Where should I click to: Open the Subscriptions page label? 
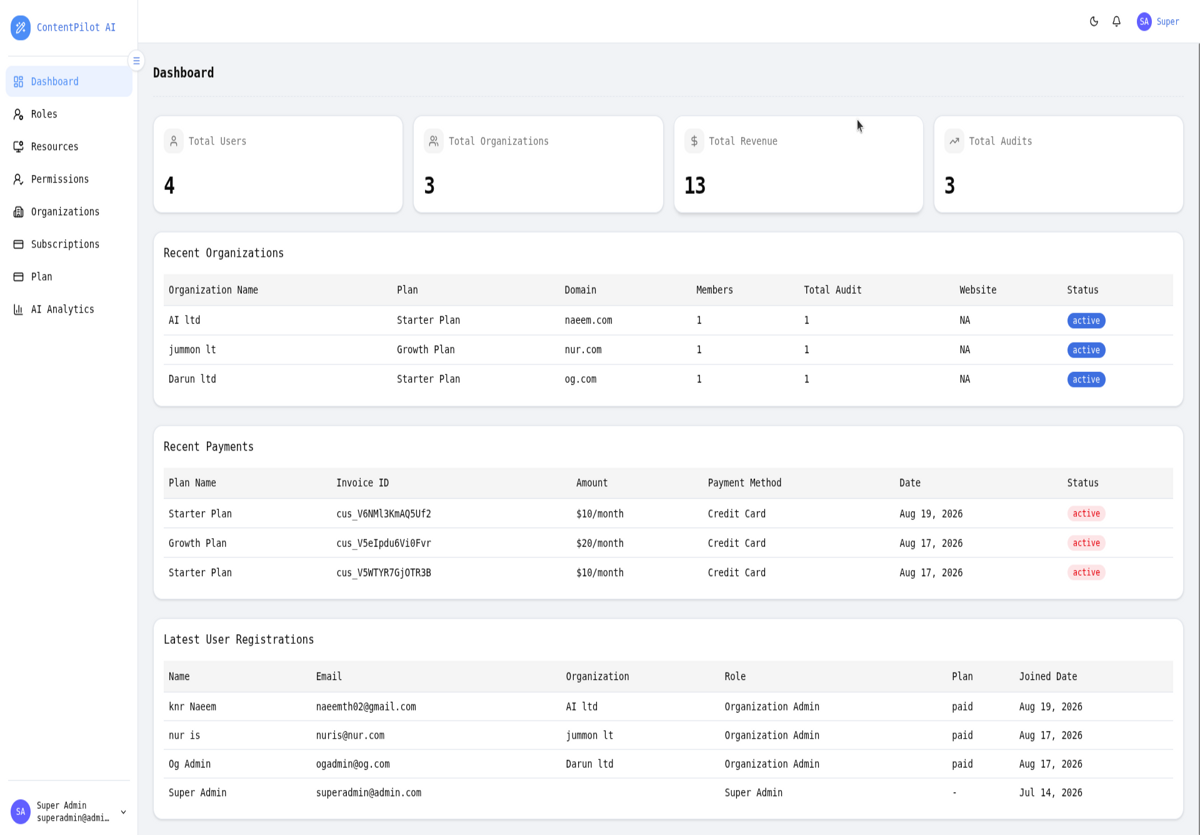point(65,244)
